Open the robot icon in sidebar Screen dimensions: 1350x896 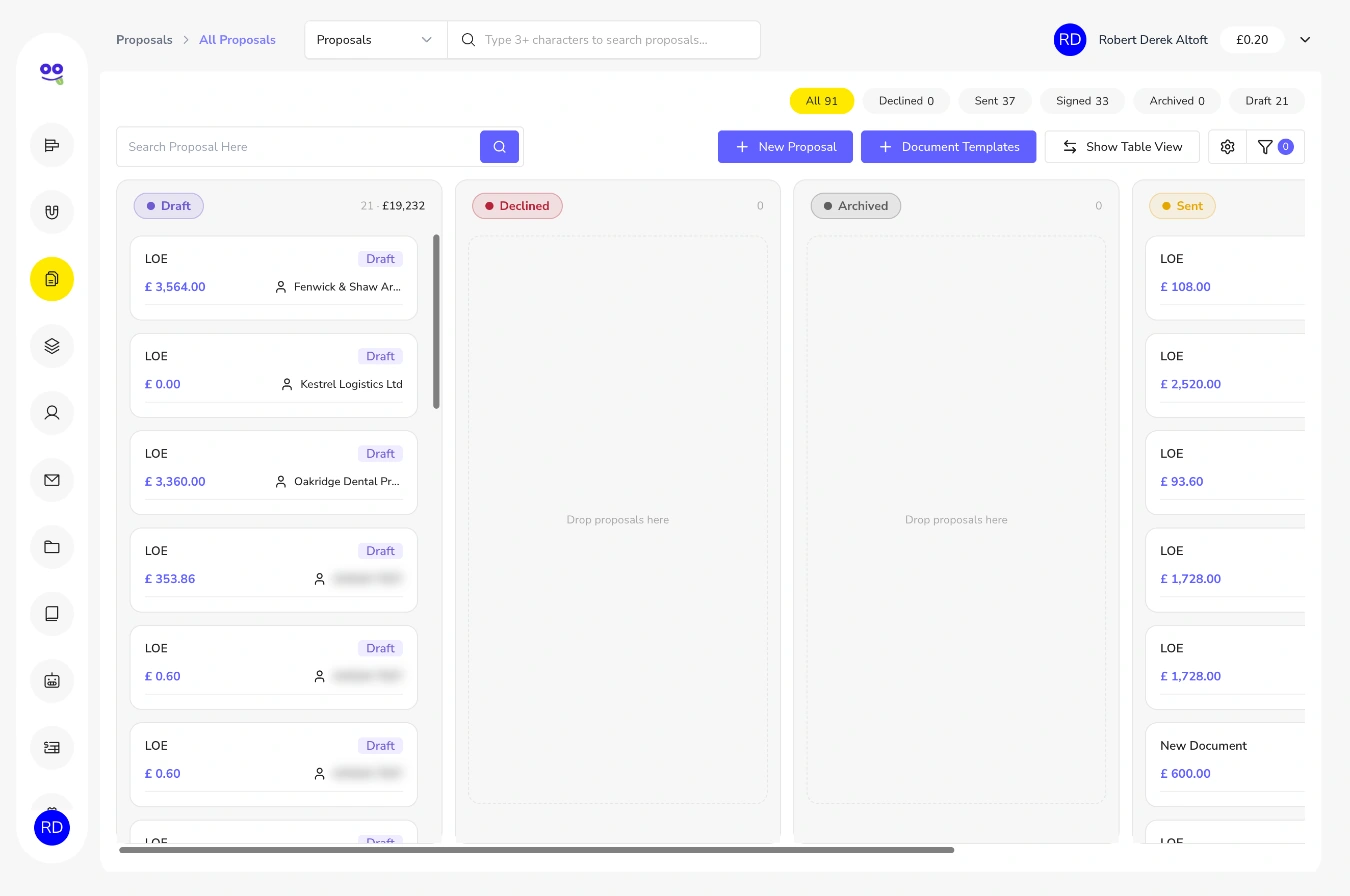point(52,681)
